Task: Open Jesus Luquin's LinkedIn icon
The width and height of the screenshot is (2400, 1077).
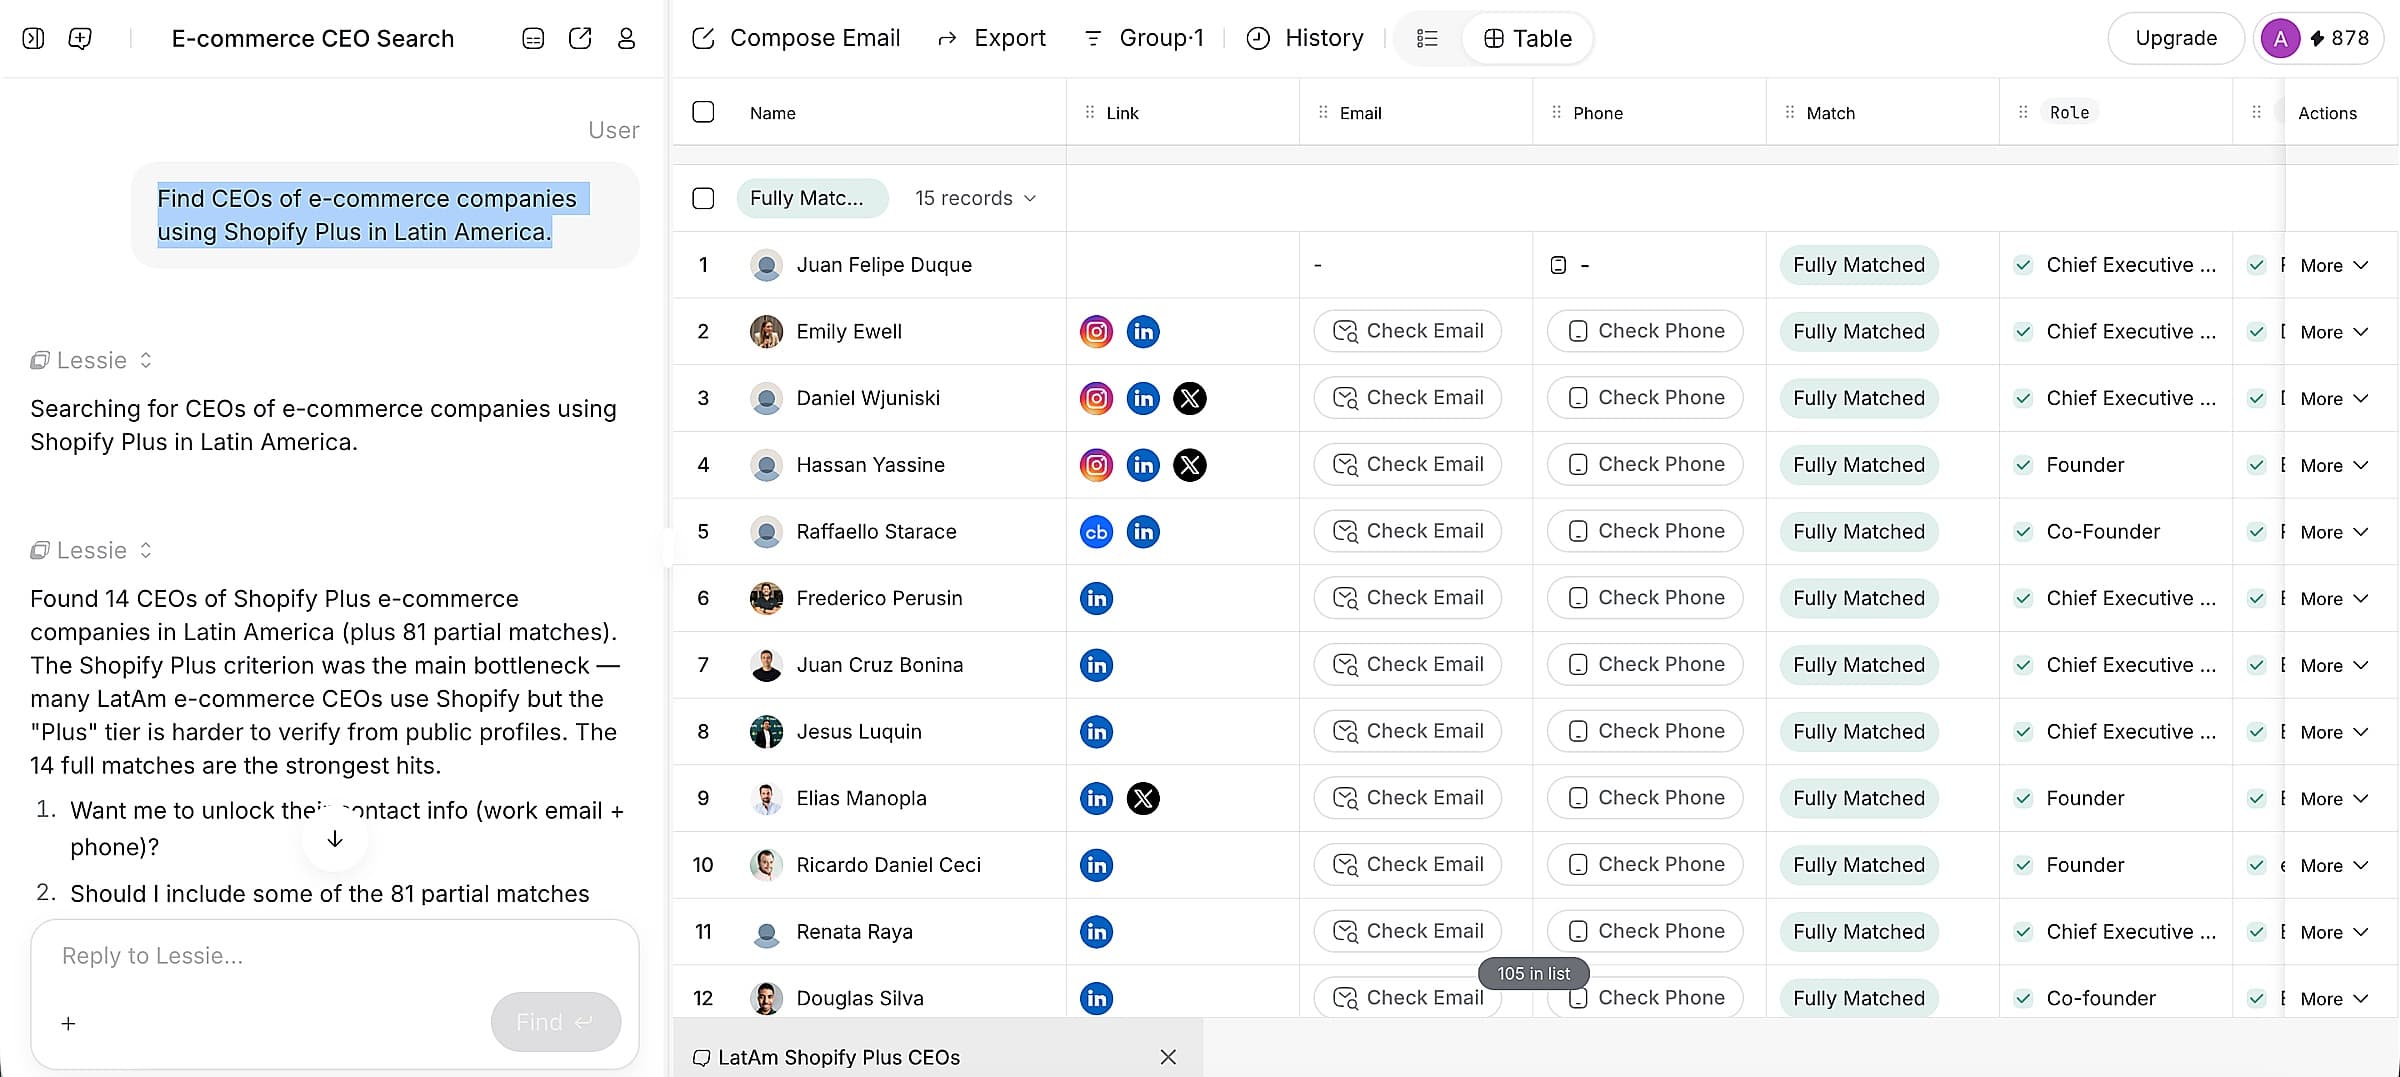Action: [1096, 731]
